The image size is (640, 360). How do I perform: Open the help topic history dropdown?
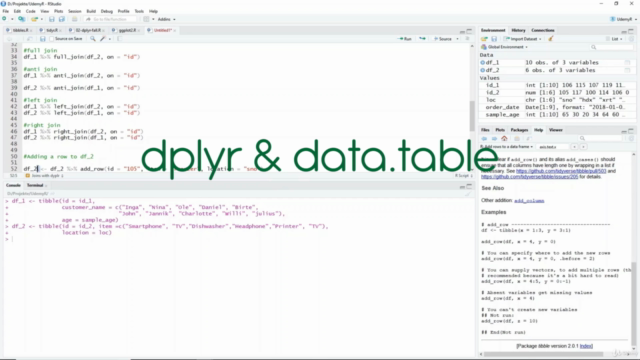click(507, 147)
